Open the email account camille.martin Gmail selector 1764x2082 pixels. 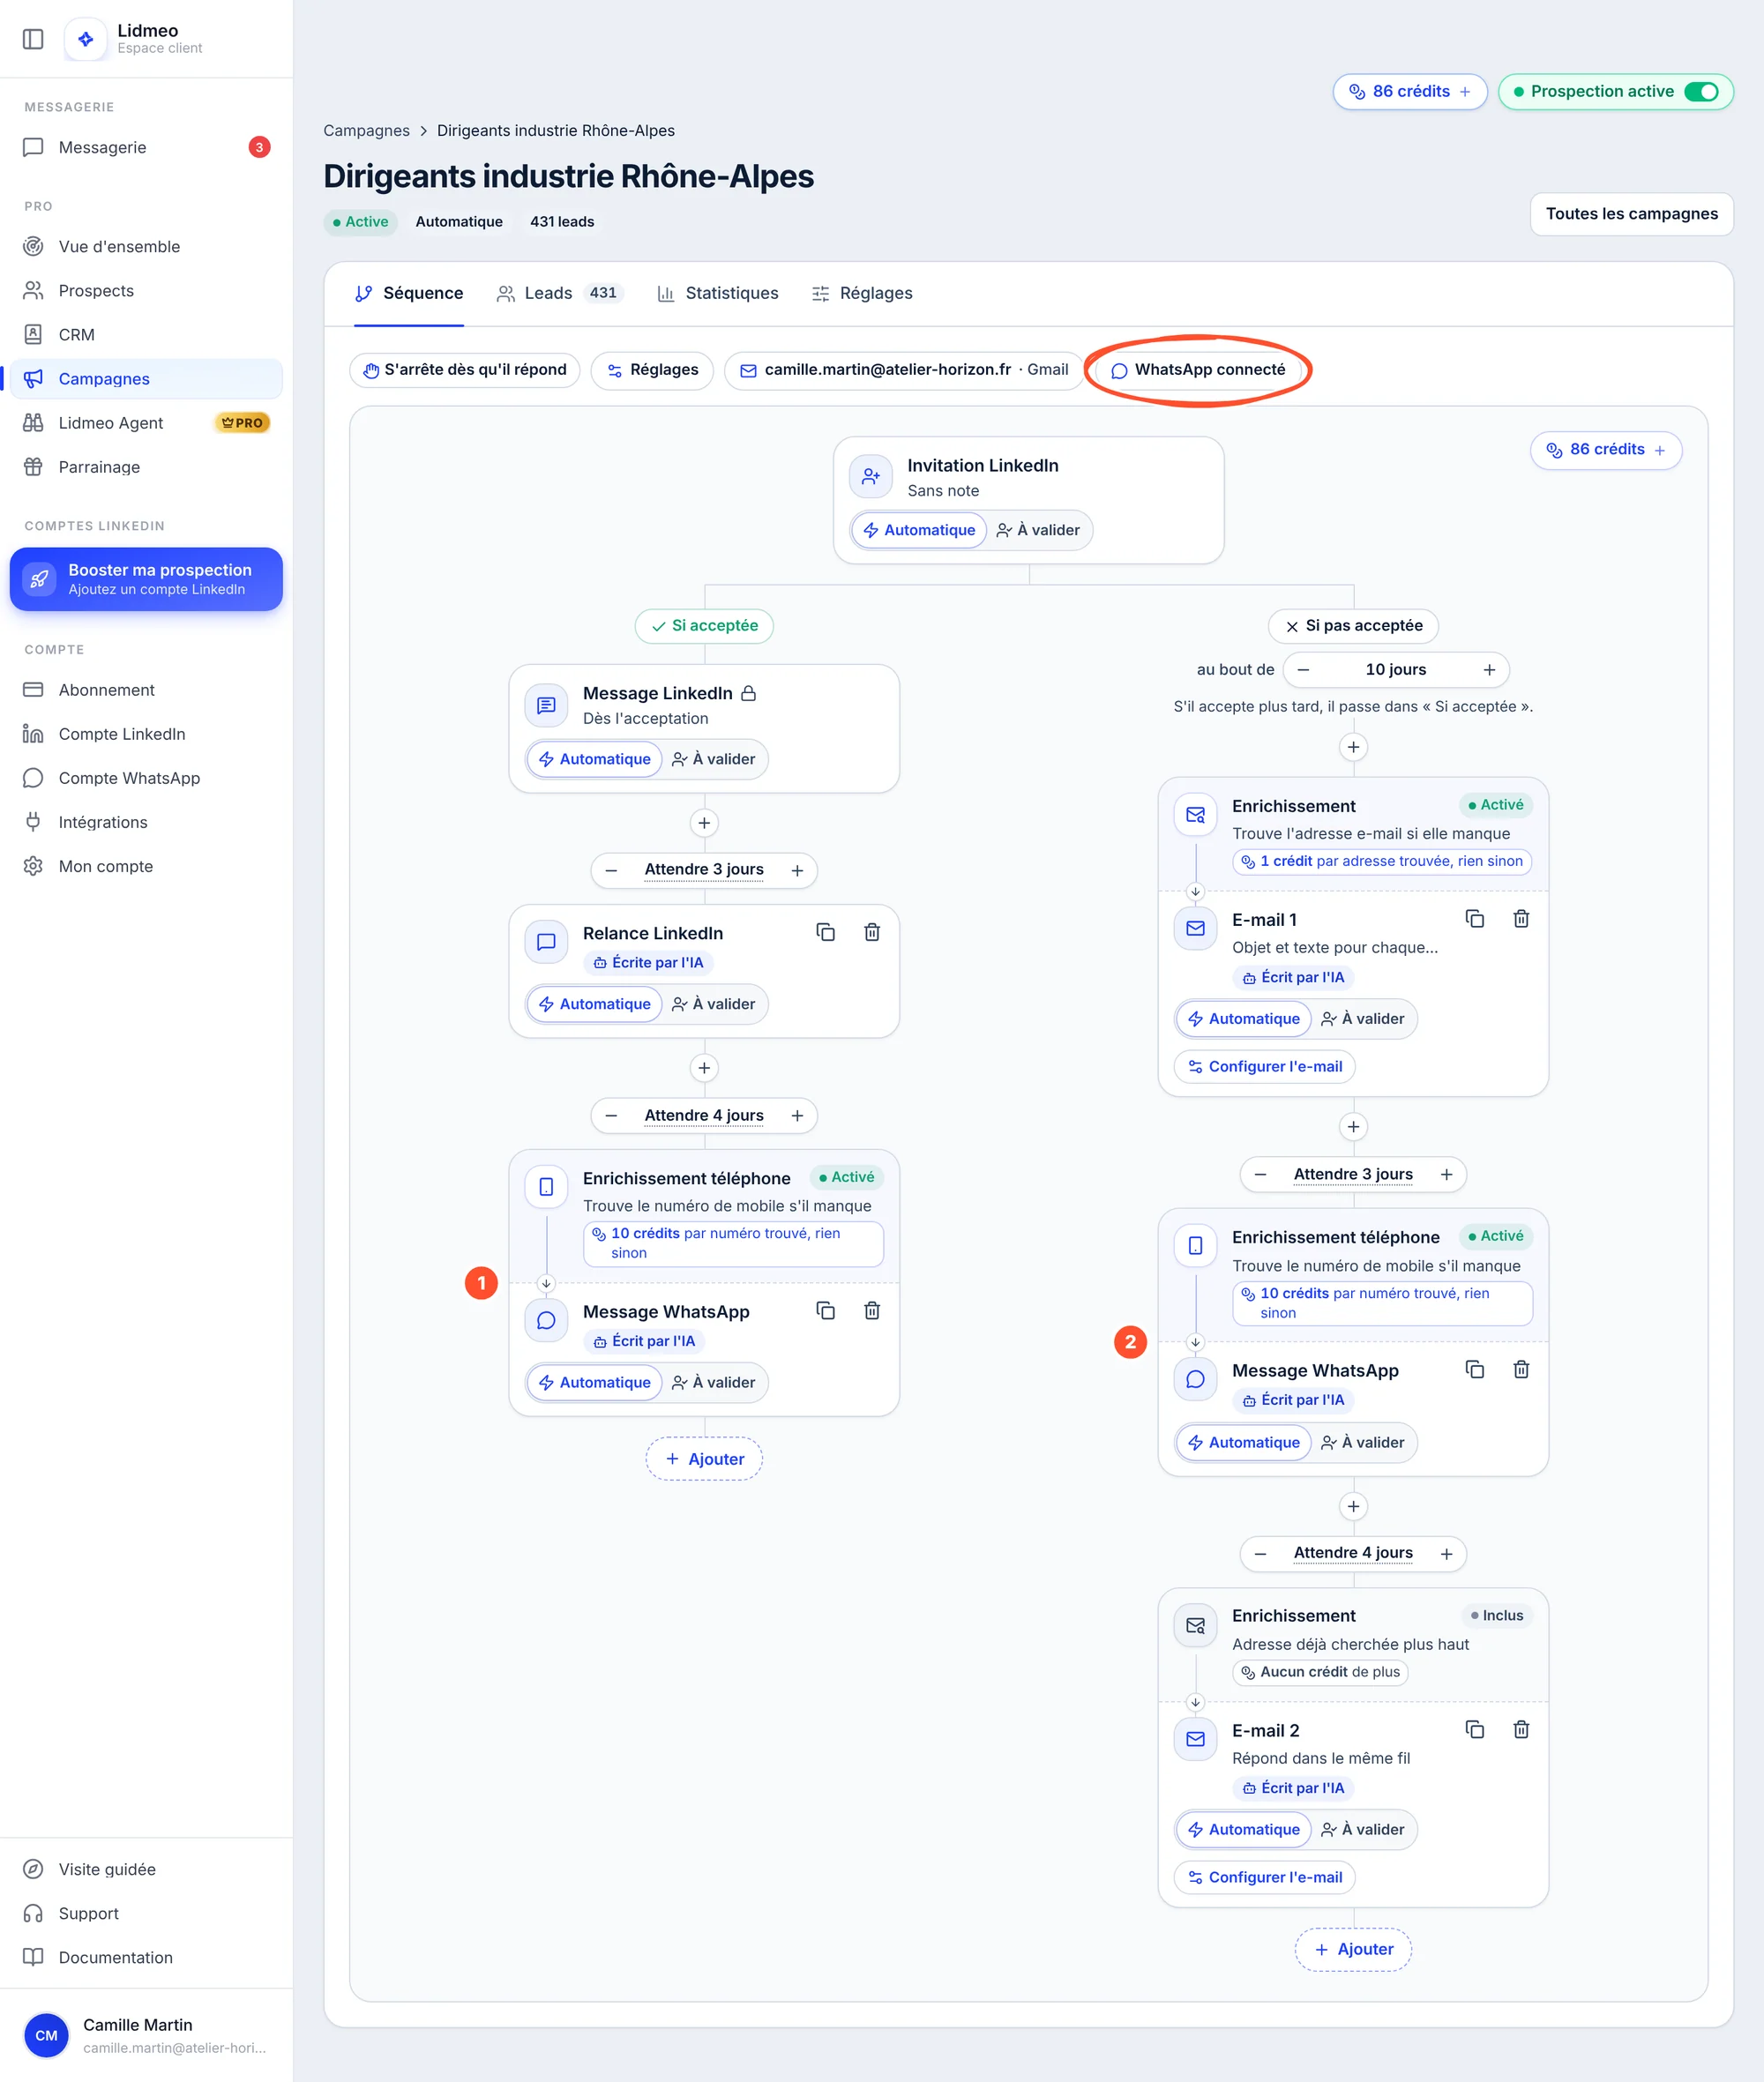click(904, 370)
